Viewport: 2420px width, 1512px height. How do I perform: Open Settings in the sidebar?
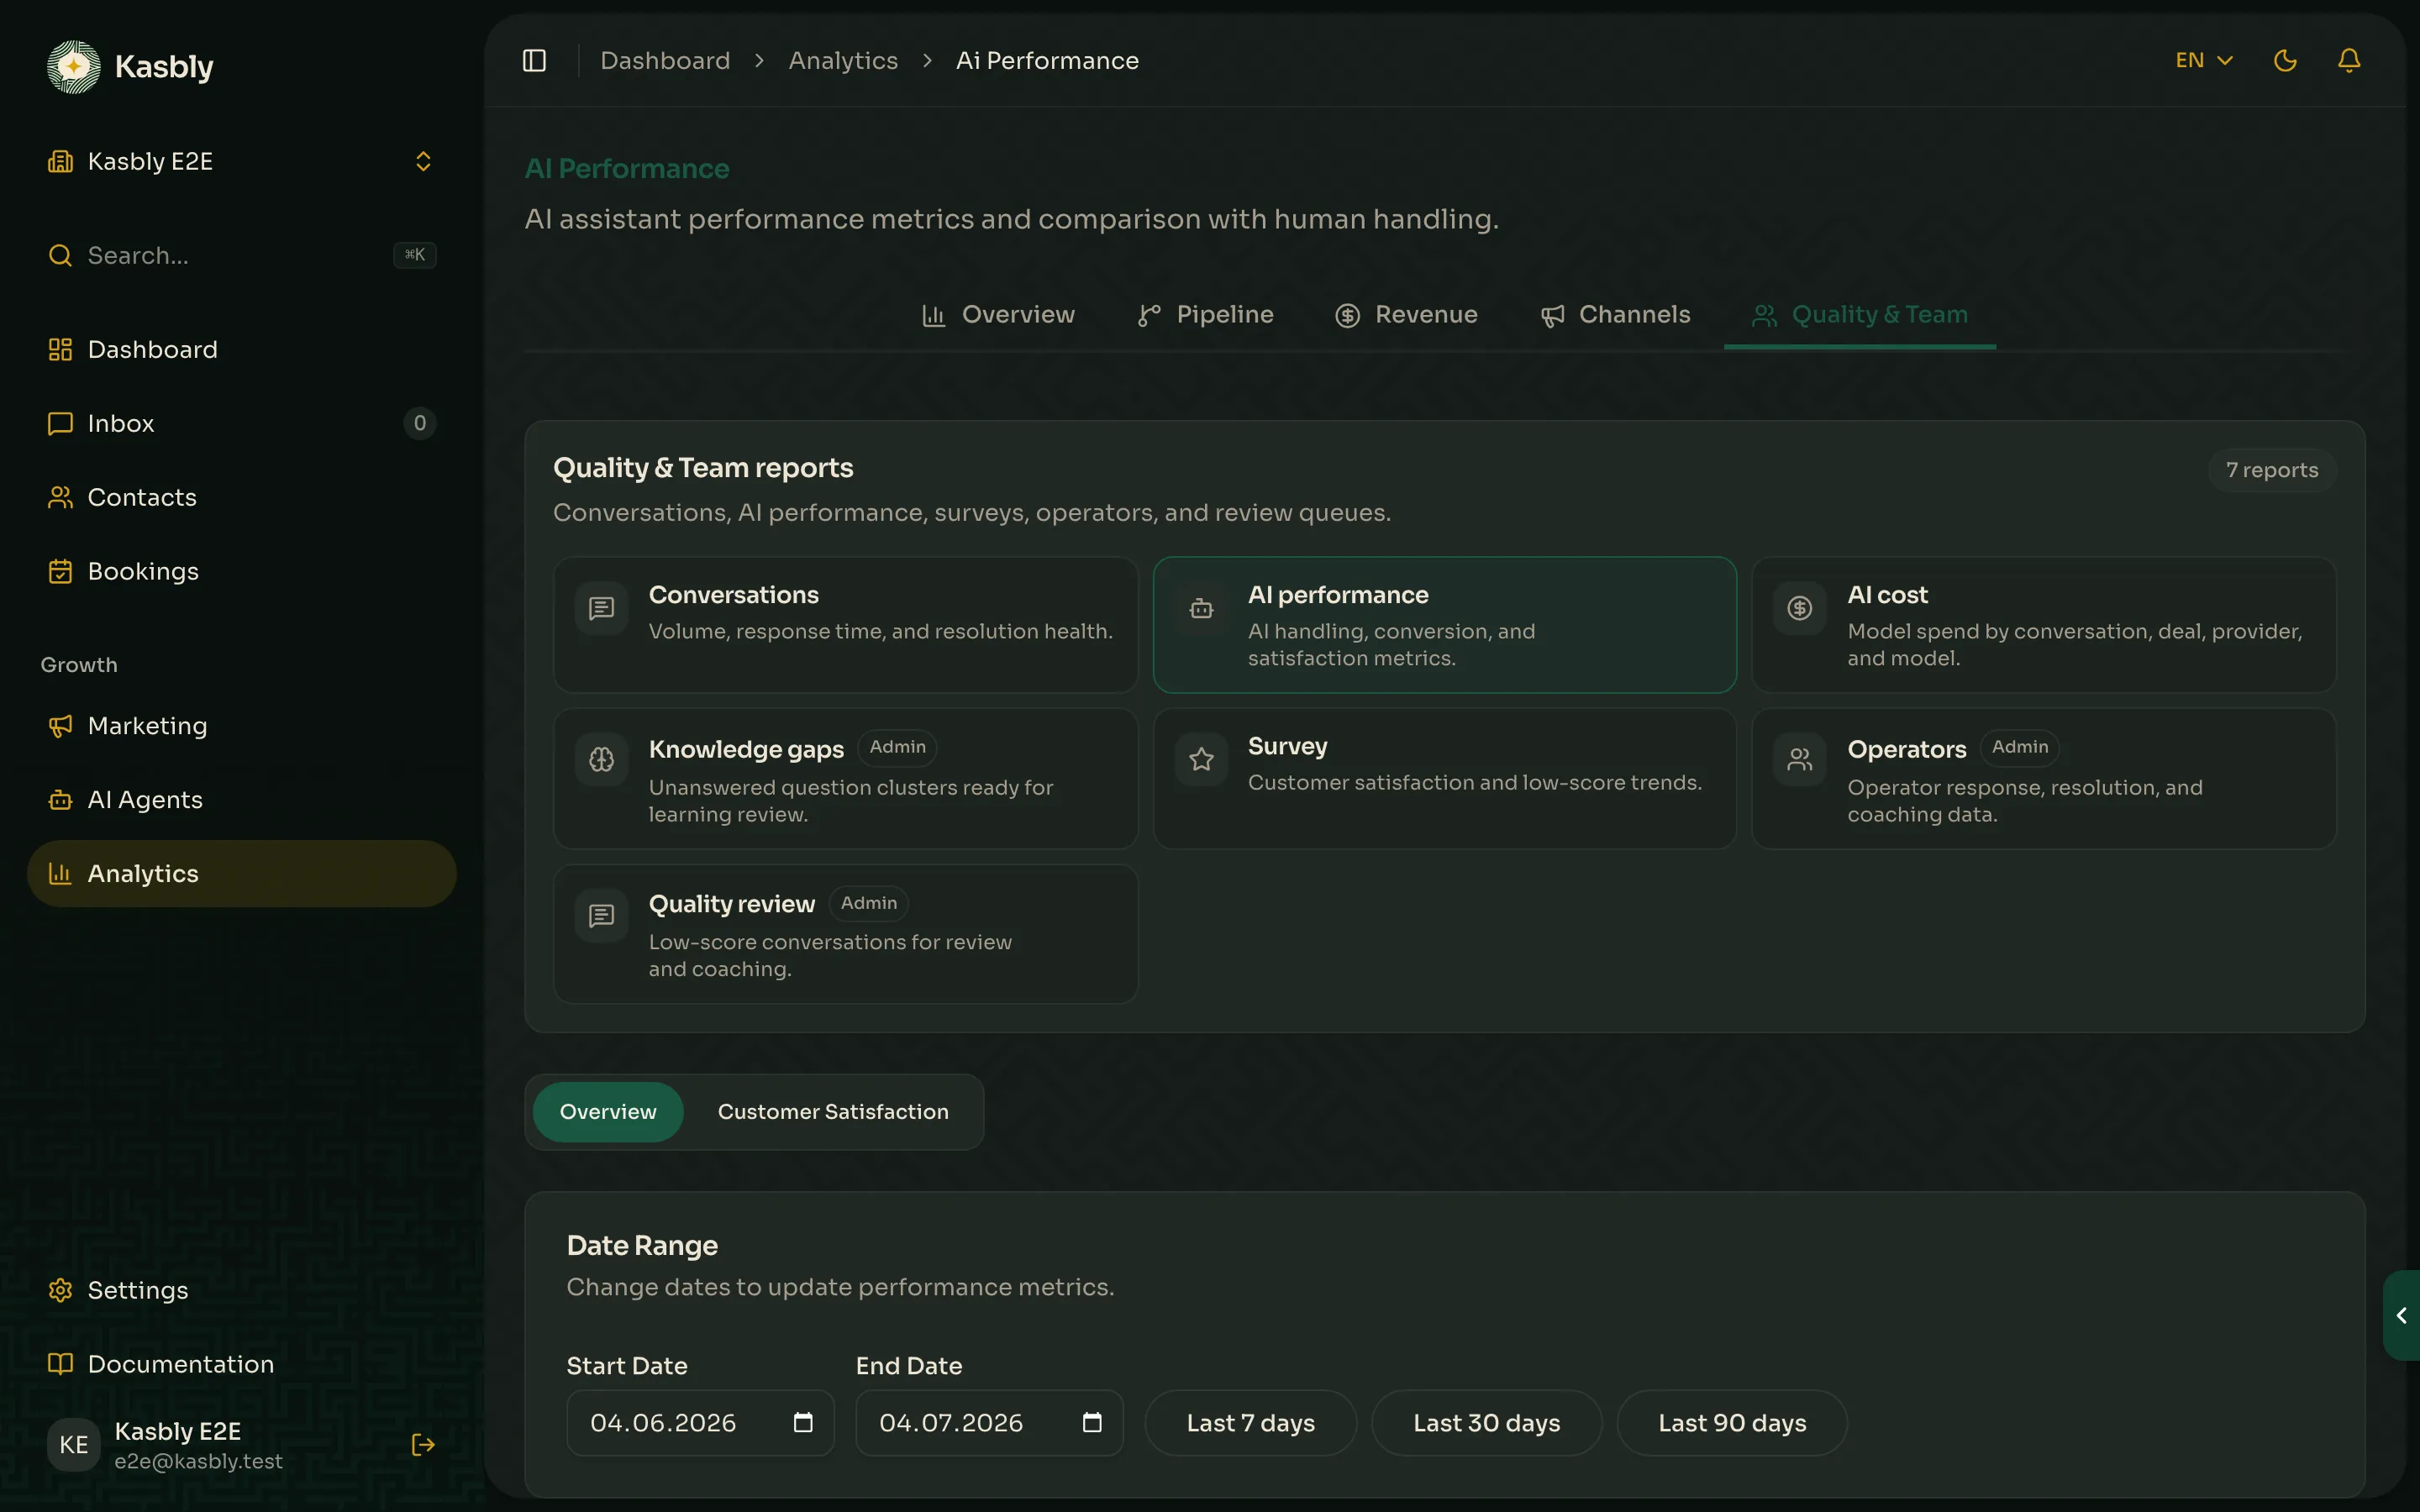tap(241, 1291)
